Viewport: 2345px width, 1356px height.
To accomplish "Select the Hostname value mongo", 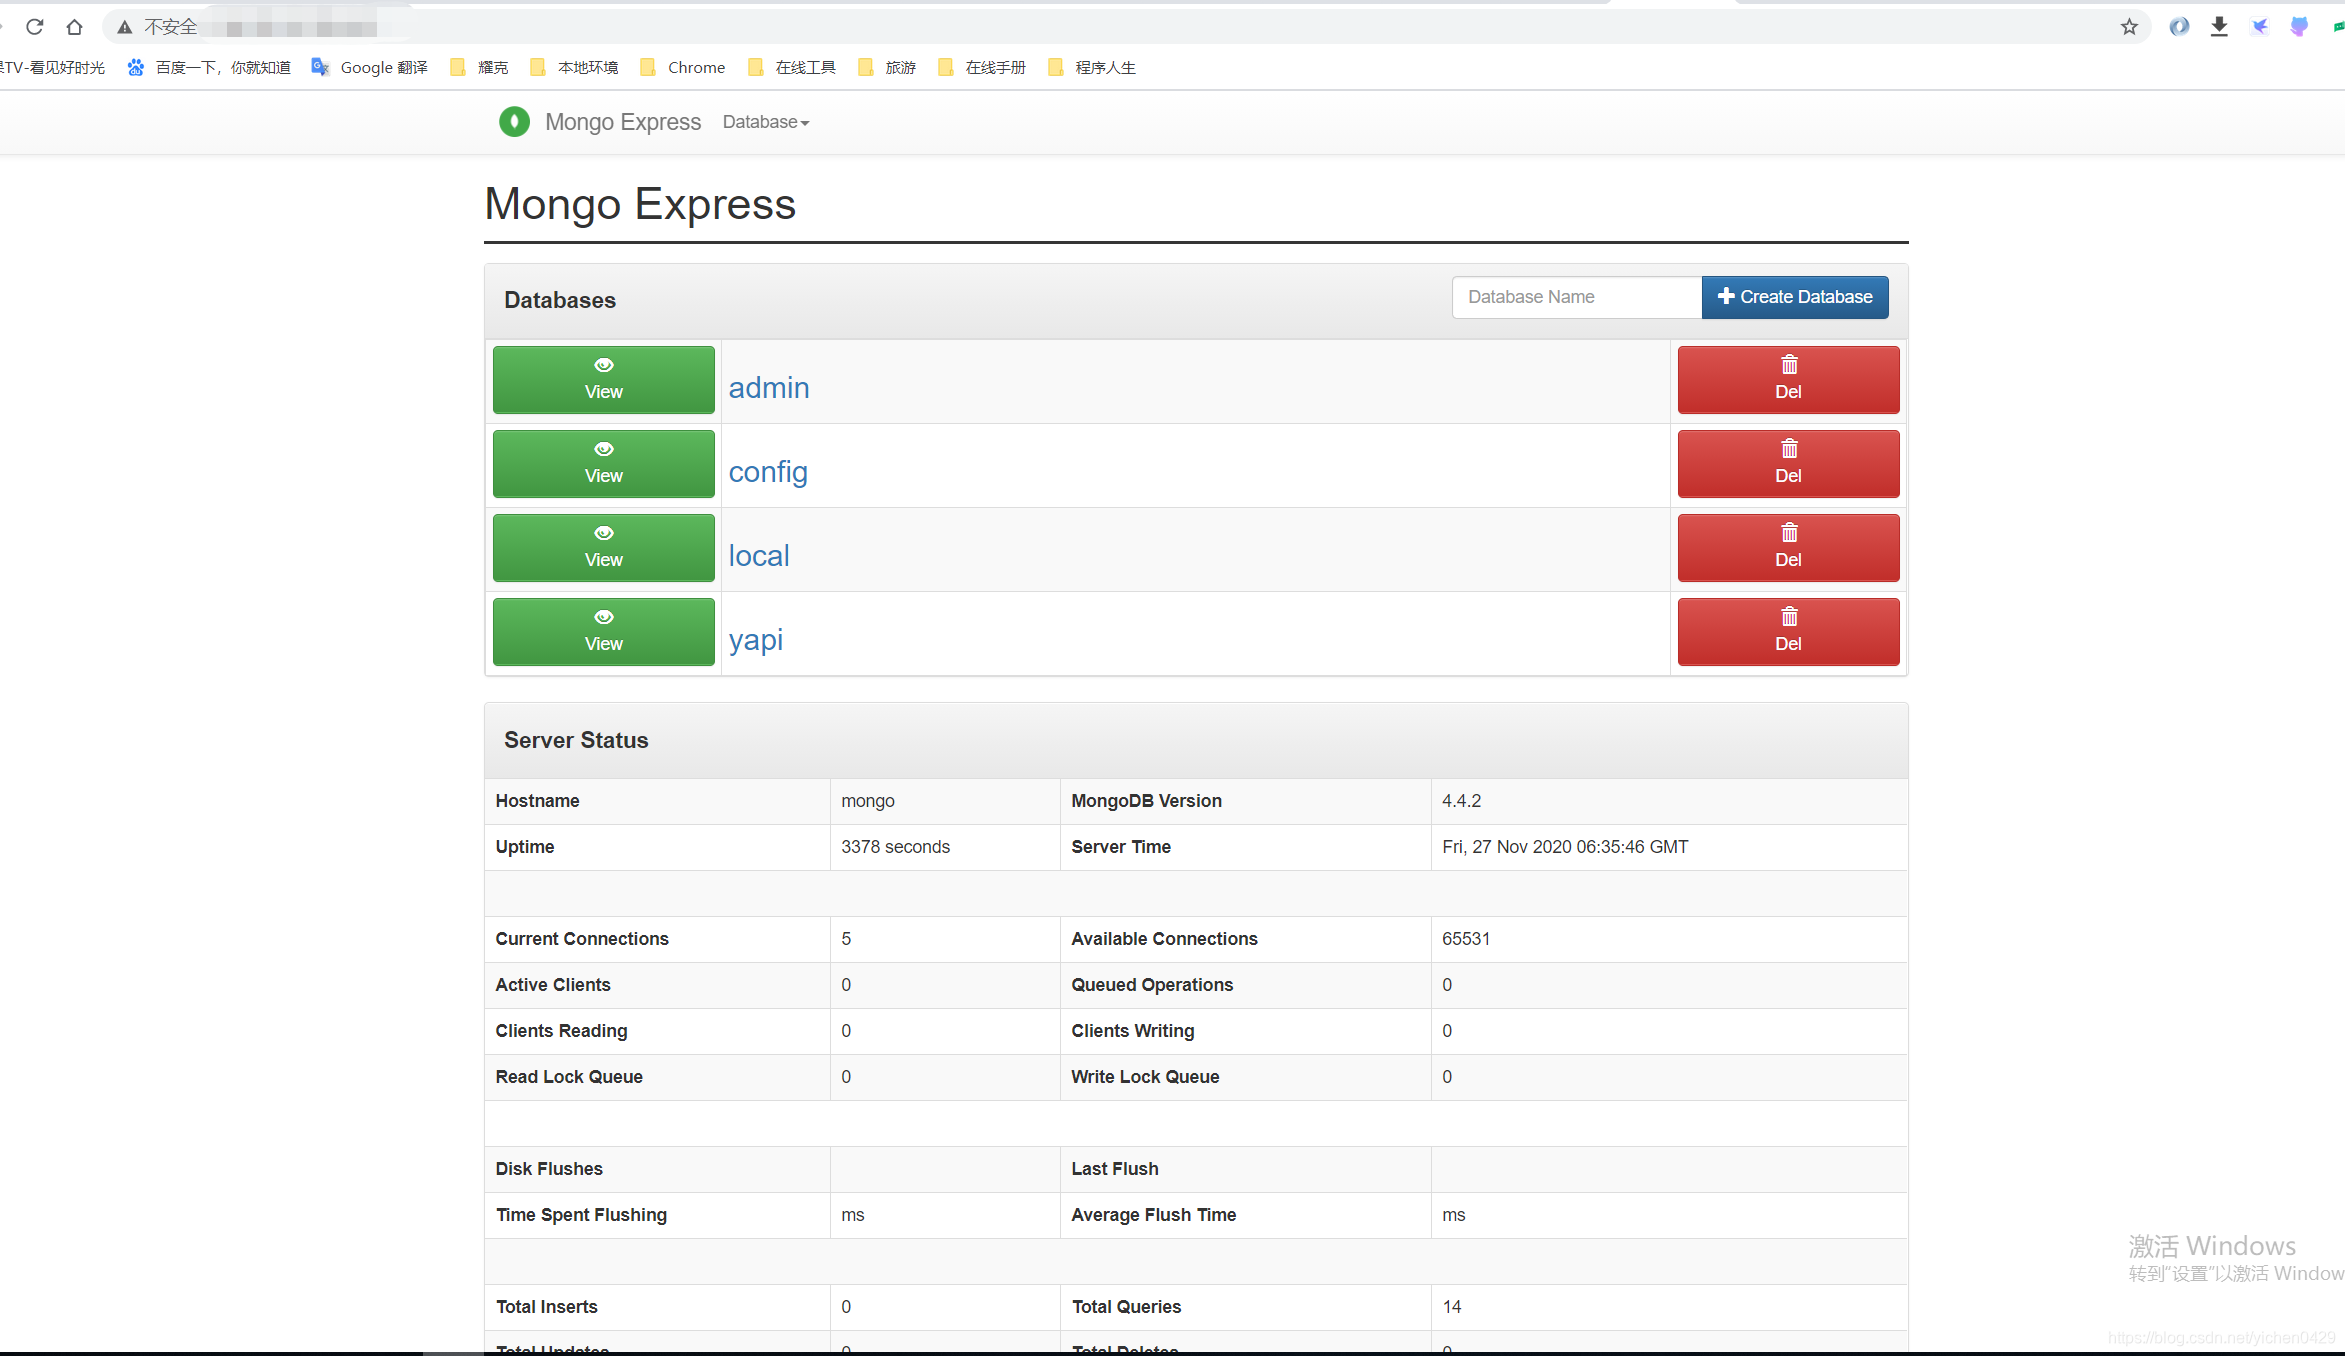I will pos(868,801).
